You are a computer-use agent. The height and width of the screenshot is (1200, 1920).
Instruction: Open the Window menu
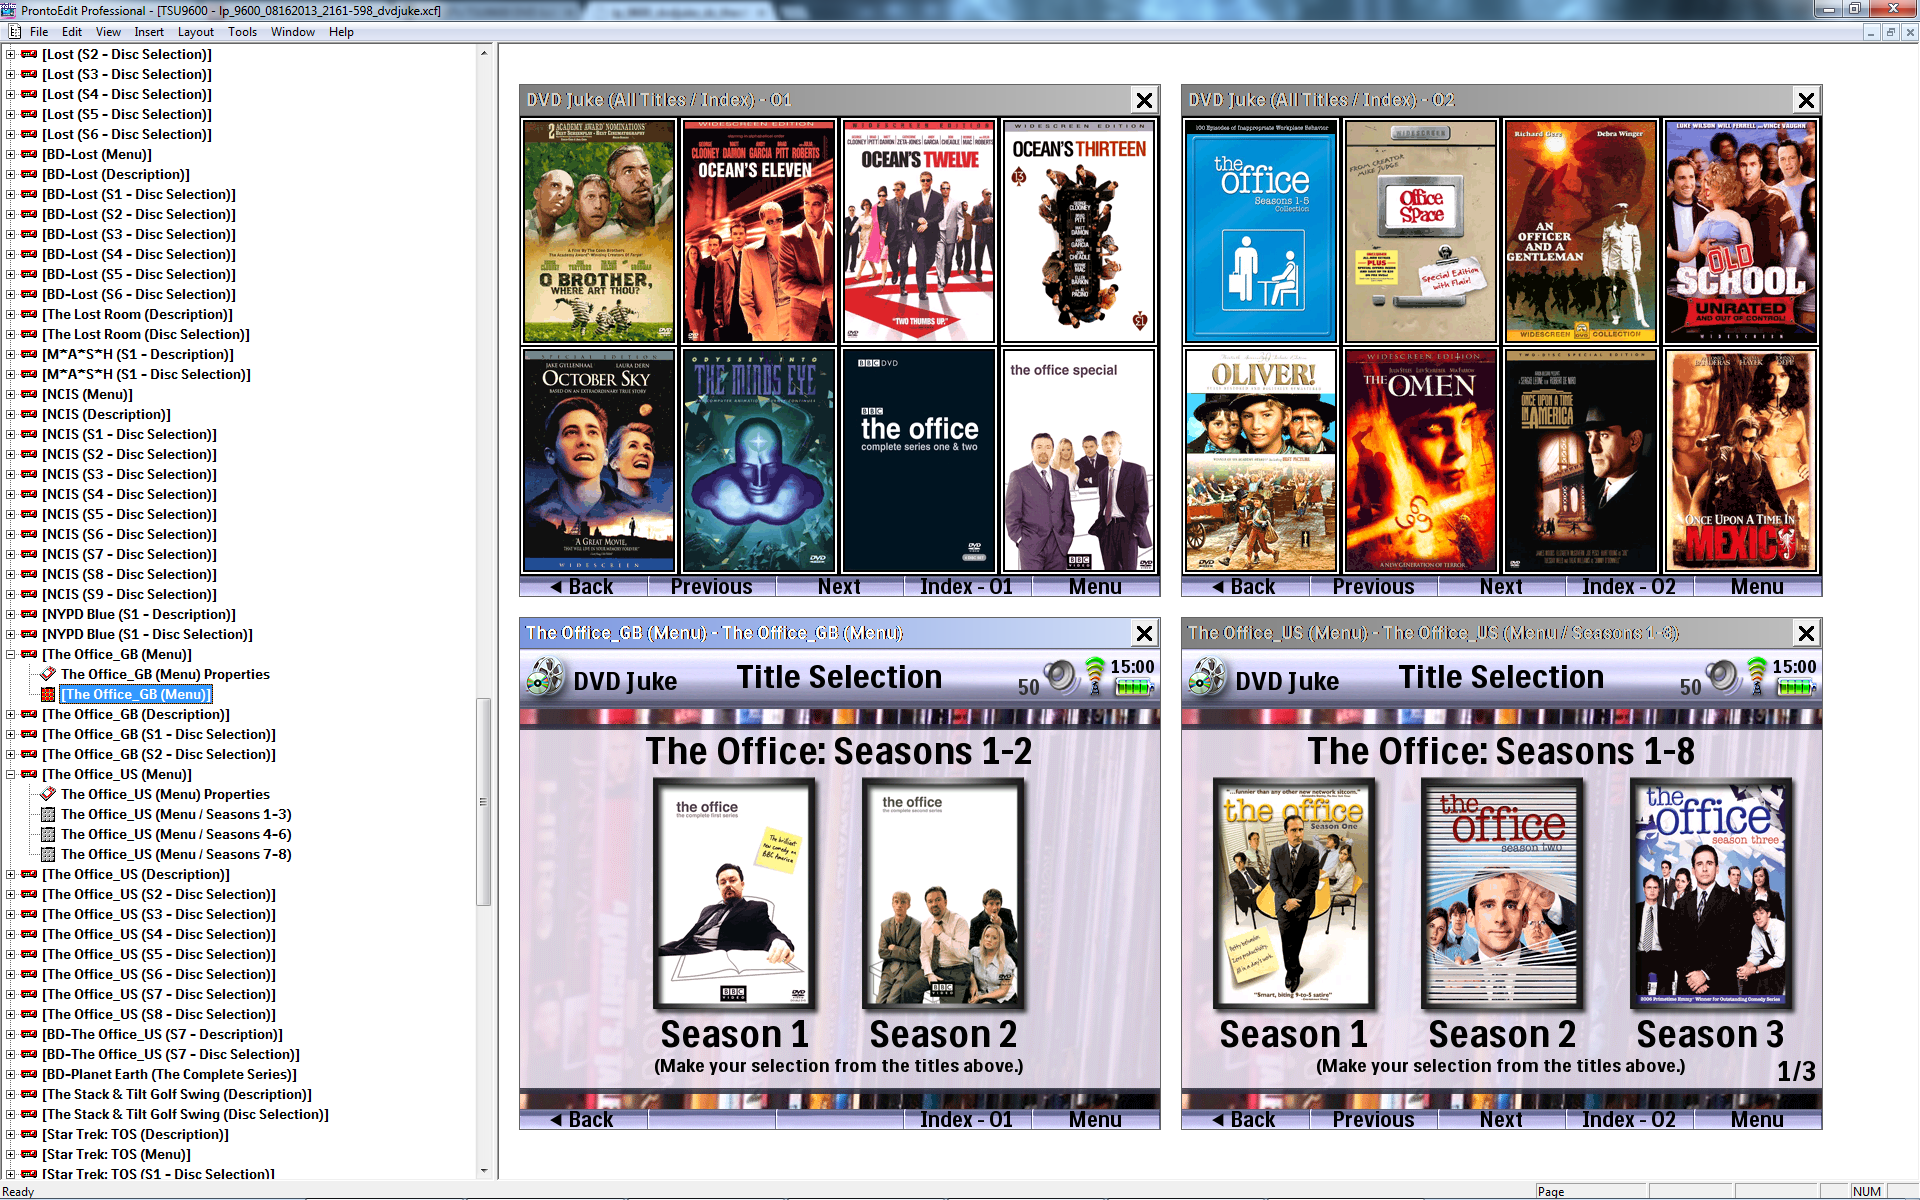point(293,32)
